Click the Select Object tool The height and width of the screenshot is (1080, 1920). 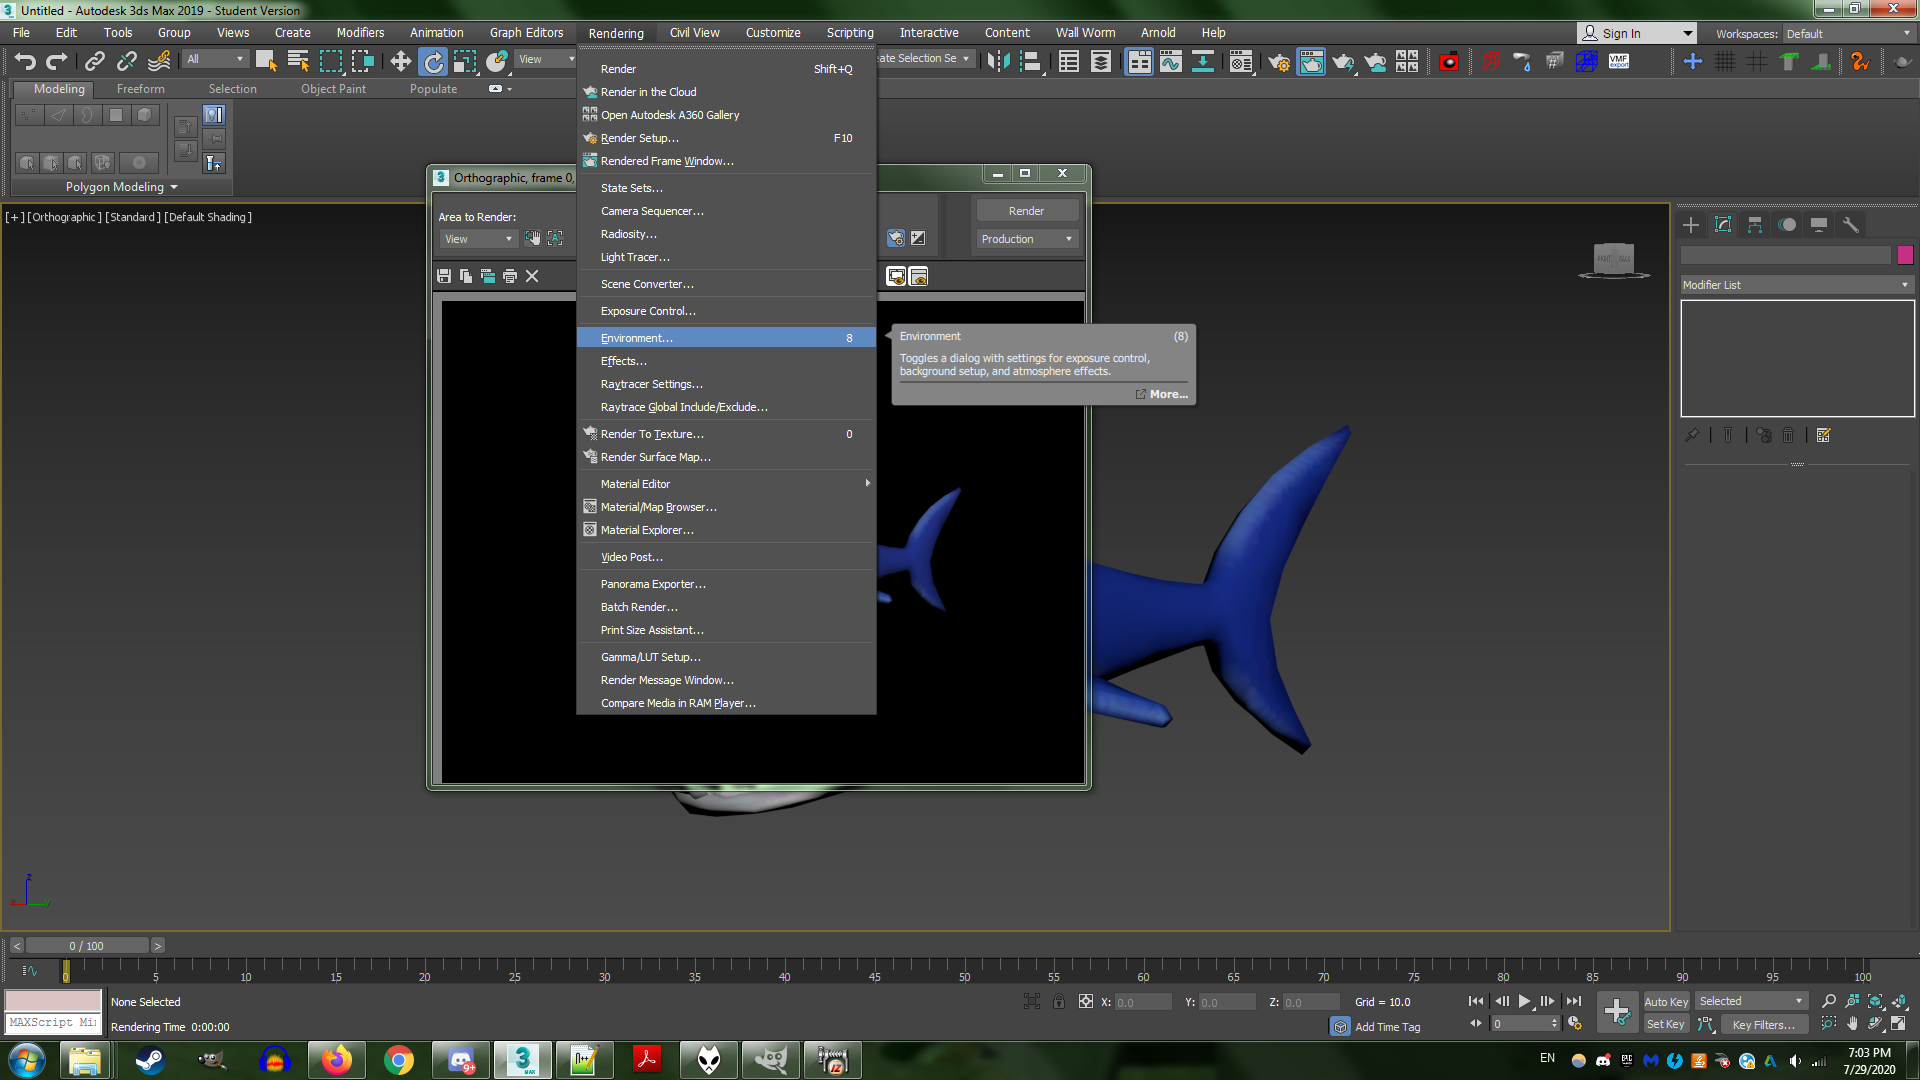coord(266,61)
